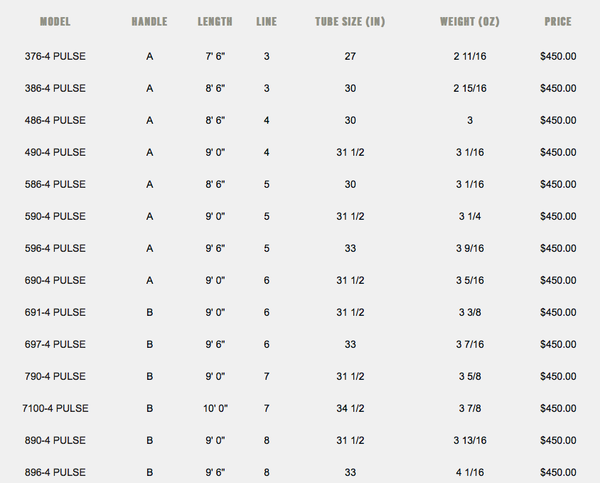
Task: Click the PRICE column header
Action: tap(558, 21)
